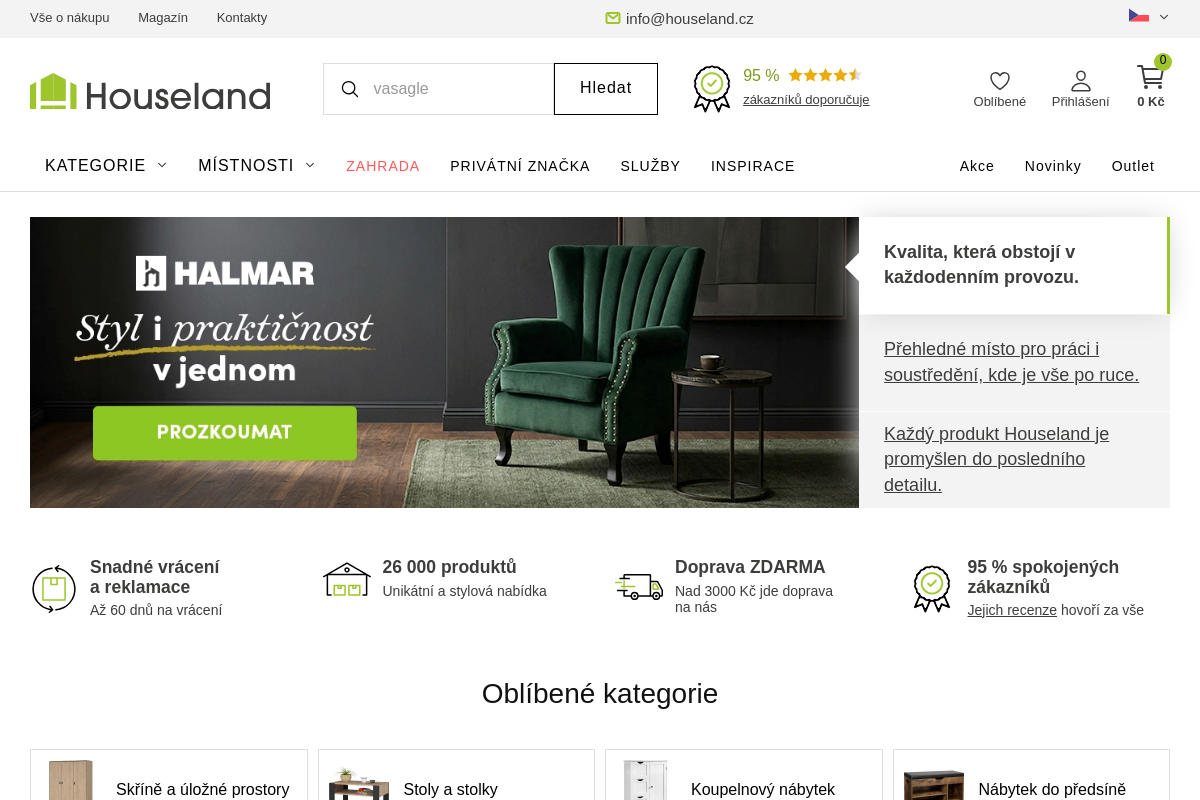Click the info@houseland.cz envelope icon
Image resolution: width=1200 pixels, height=800 pixels.
pyautogui.click(x=613, y=18)
